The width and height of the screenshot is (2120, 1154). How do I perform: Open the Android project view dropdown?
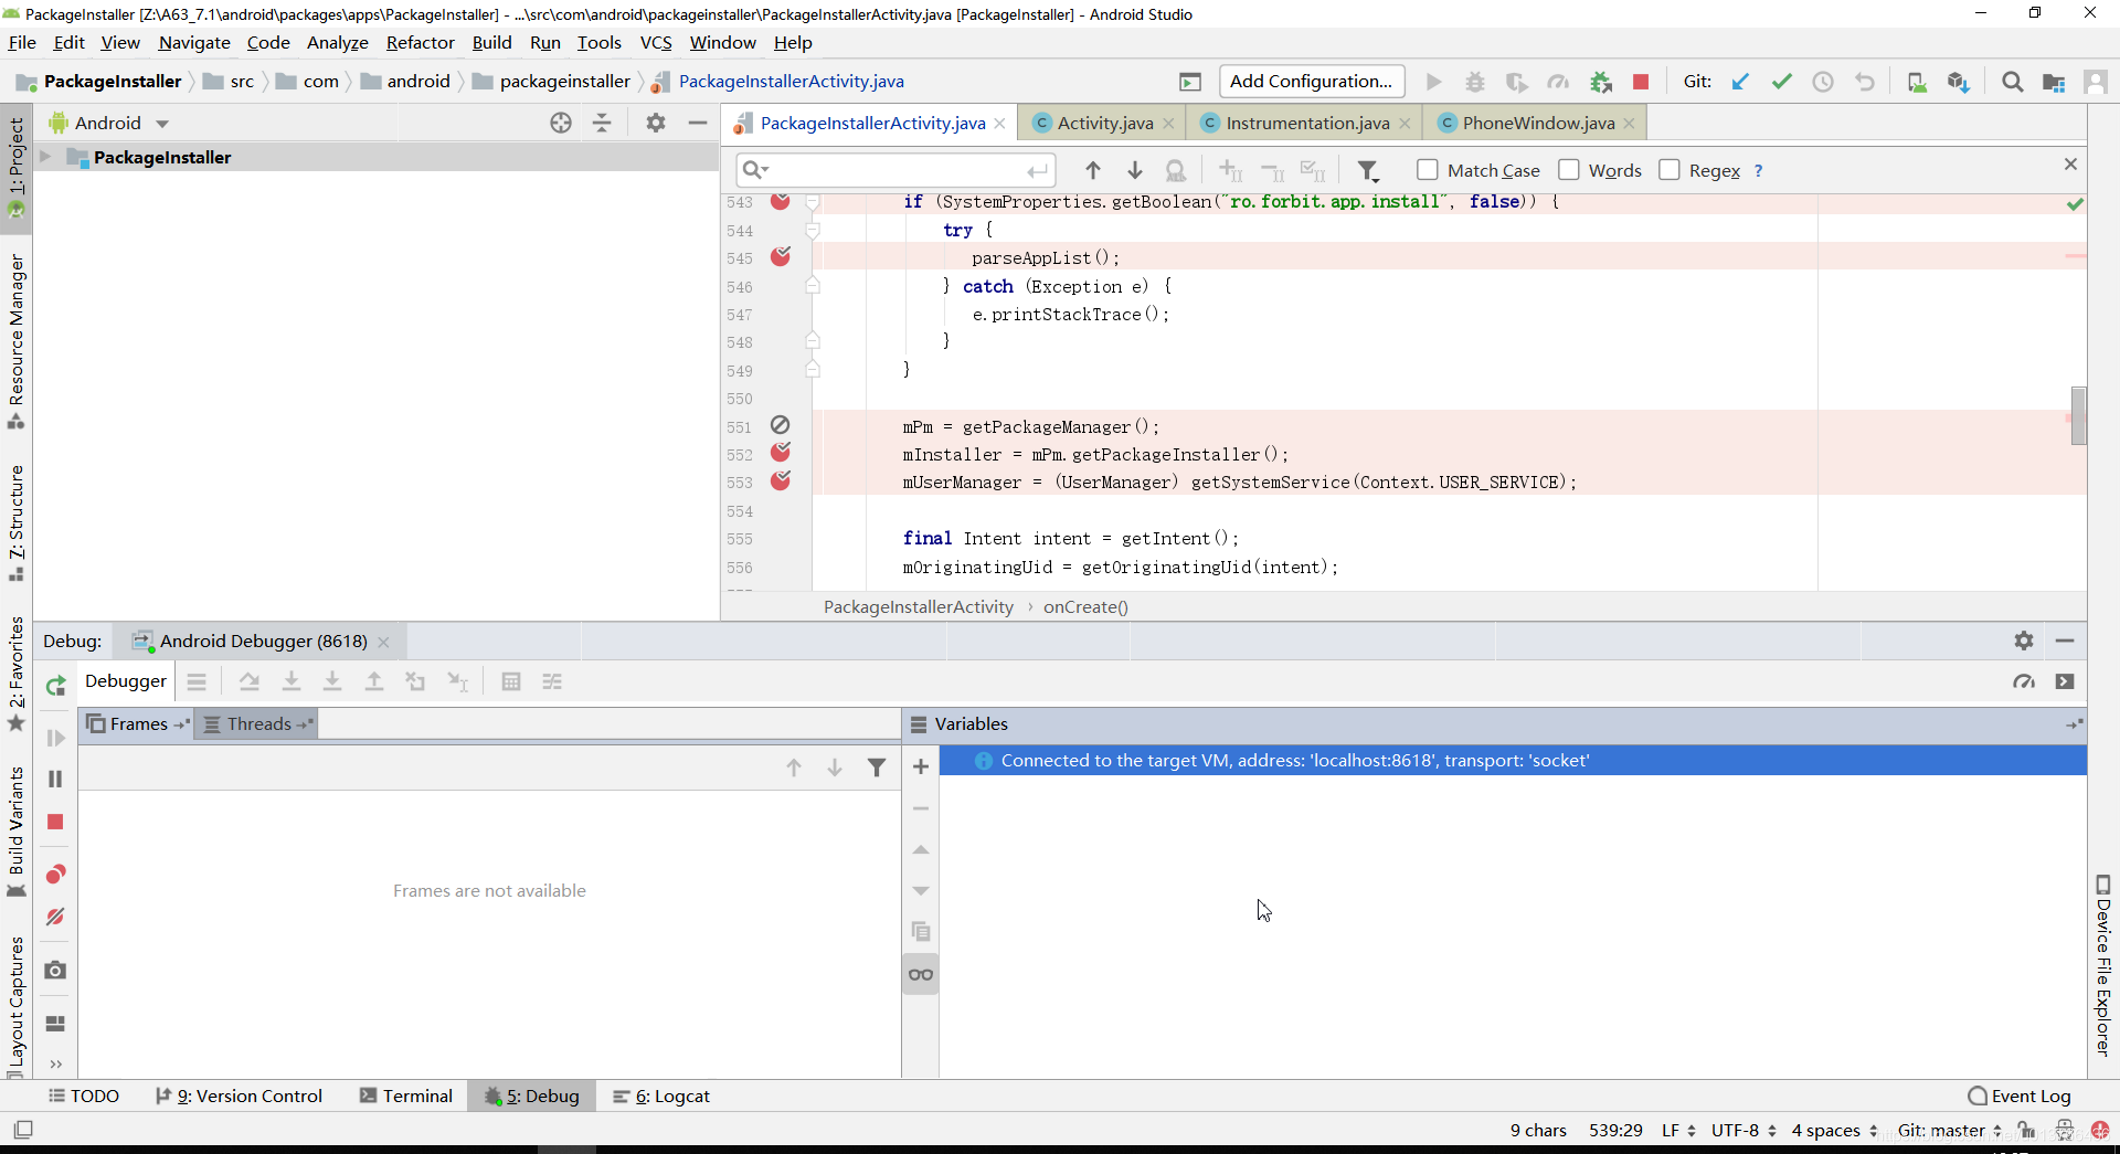point(161,122)
